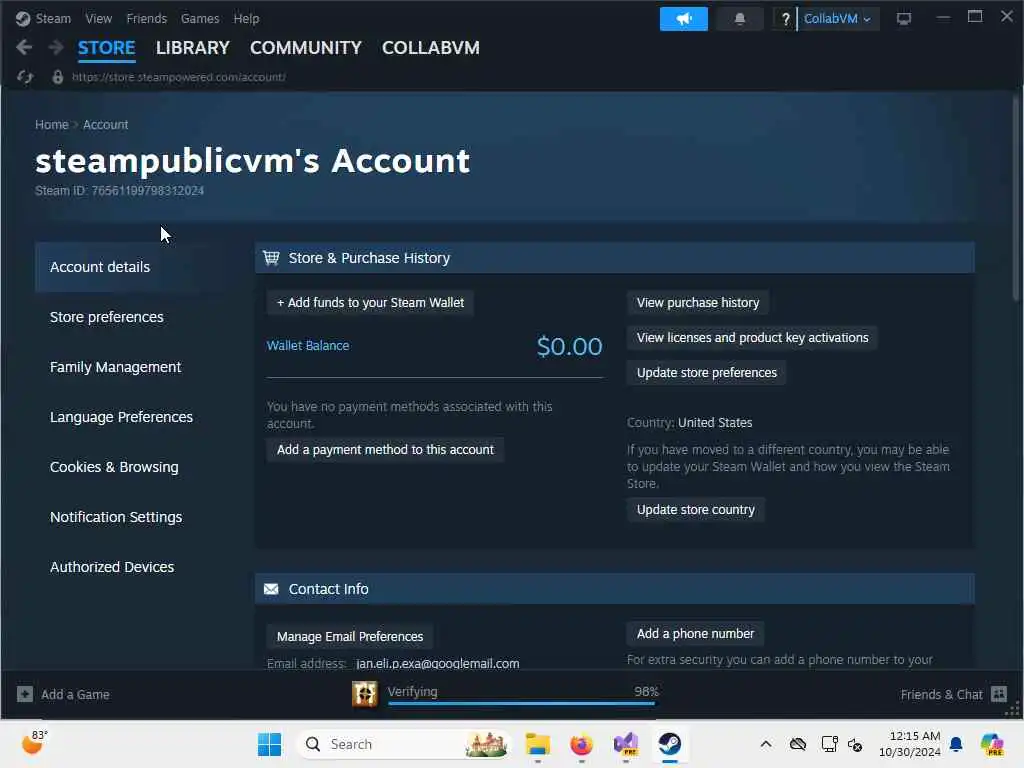Screen dimensions: 1024x768
Task: Click View purchase history button
Action: tap(697, 302)
